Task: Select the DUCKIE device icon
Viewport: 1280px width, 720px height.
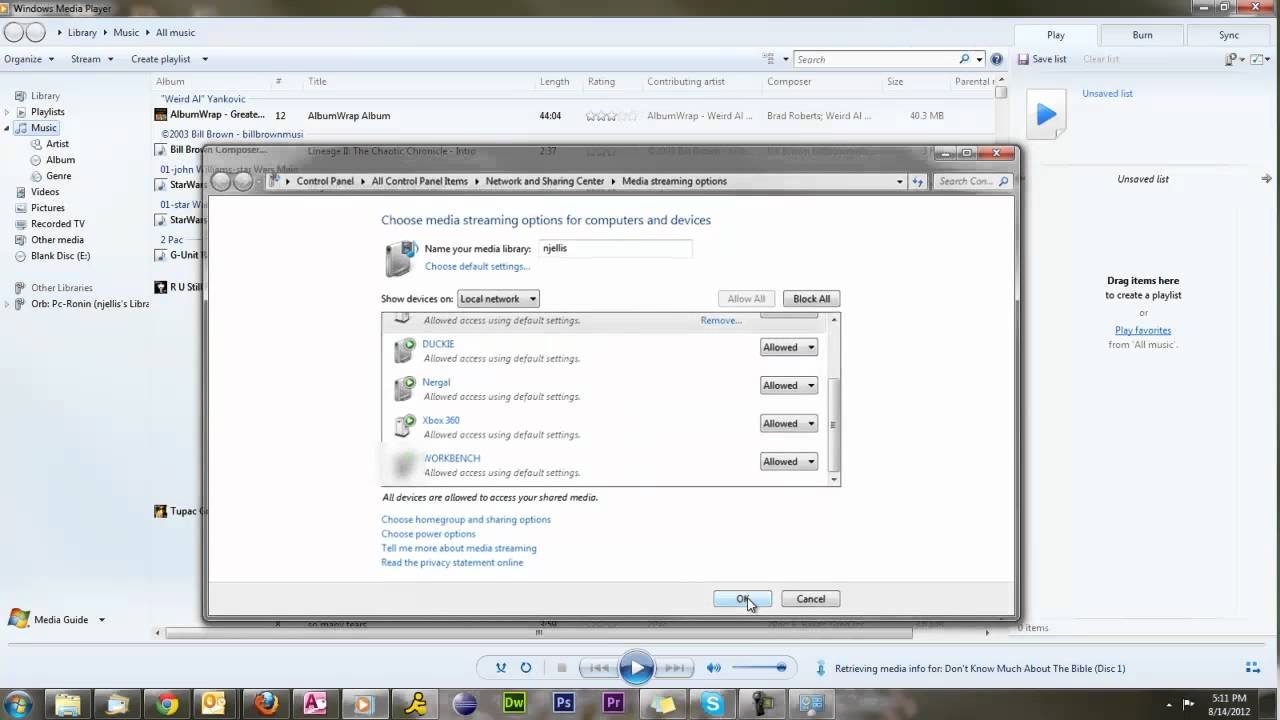Action: pyautogui.click(x=404, y=350)
